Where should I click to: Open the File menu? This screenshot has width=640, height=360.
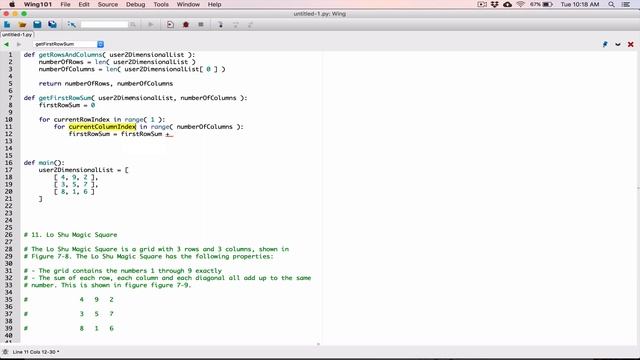coord(65,4)
